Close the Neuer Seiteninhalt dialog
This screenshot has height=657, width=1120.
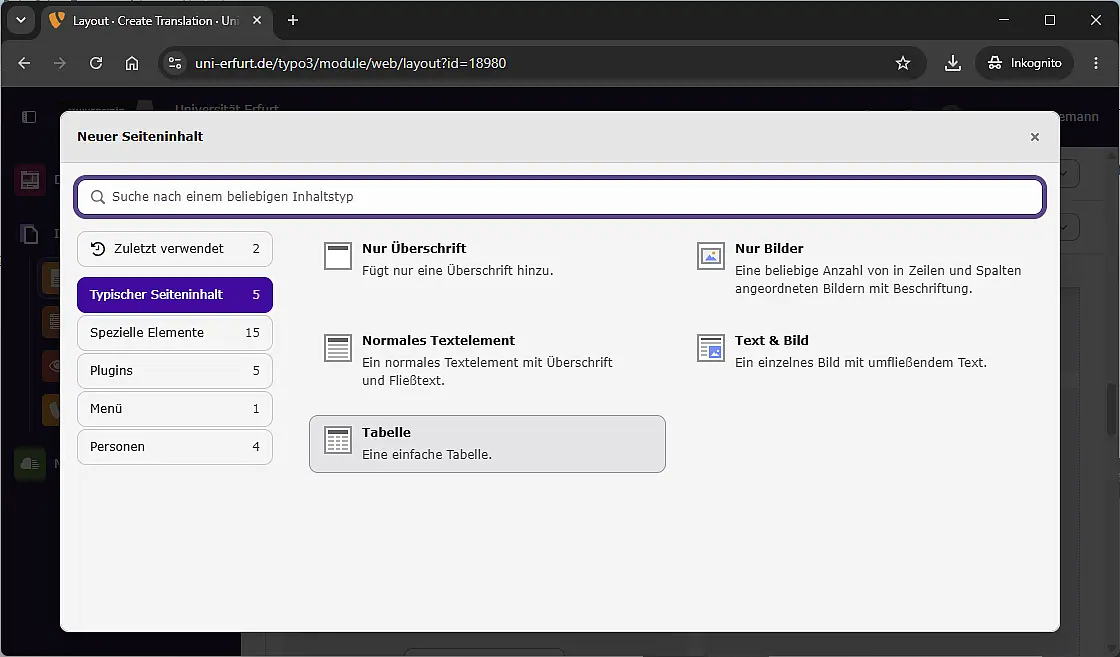pos(1034,137)
